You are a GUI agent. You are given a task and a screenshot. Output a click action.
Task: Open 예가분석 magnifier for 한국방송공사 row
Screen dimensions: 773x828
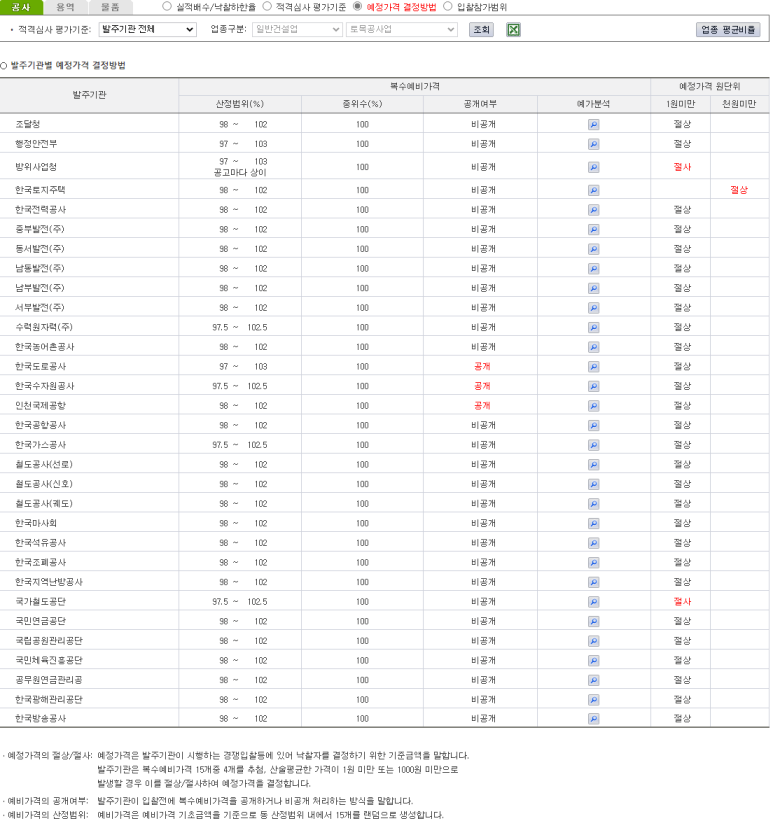pyautogui.click(x=593, y=719)
